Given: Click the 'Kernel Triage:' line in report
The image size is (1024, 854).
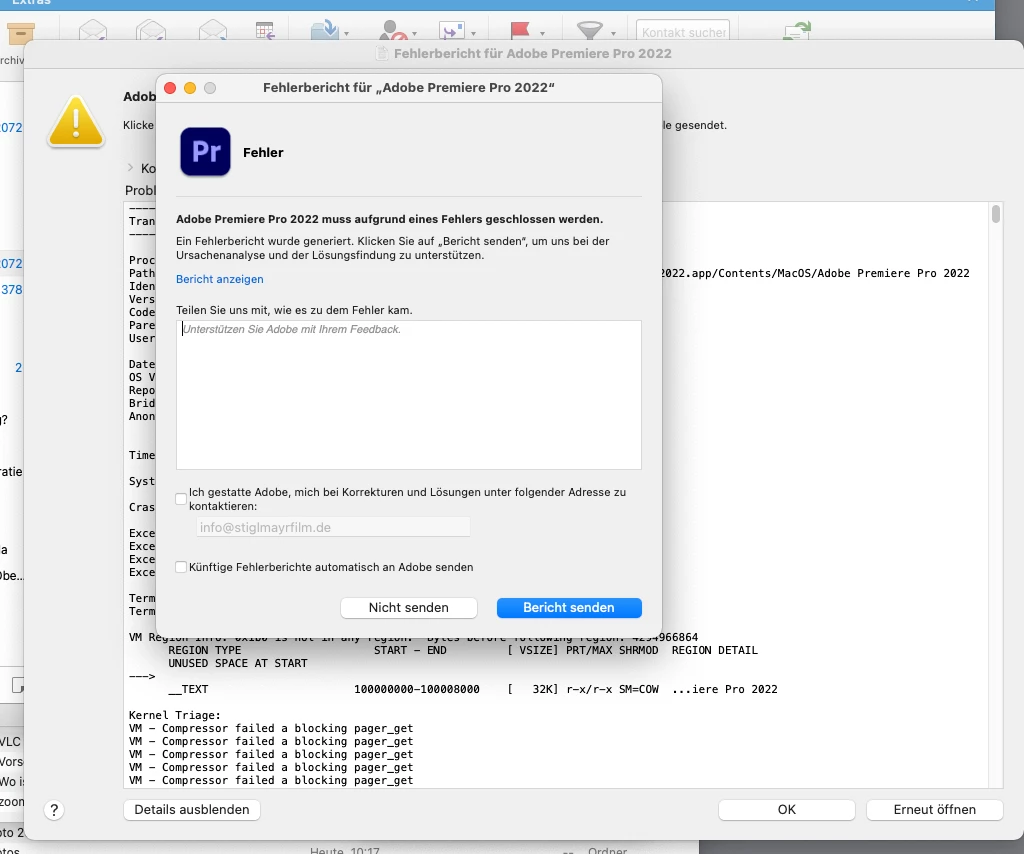Looking at the screenshot, I should [x=174, y=715].
